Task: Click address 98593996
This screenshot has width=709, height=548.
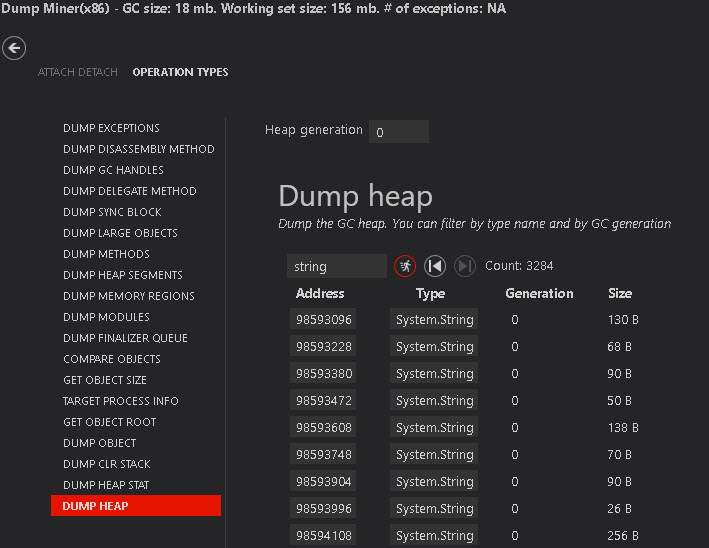Action: (323, 509)
